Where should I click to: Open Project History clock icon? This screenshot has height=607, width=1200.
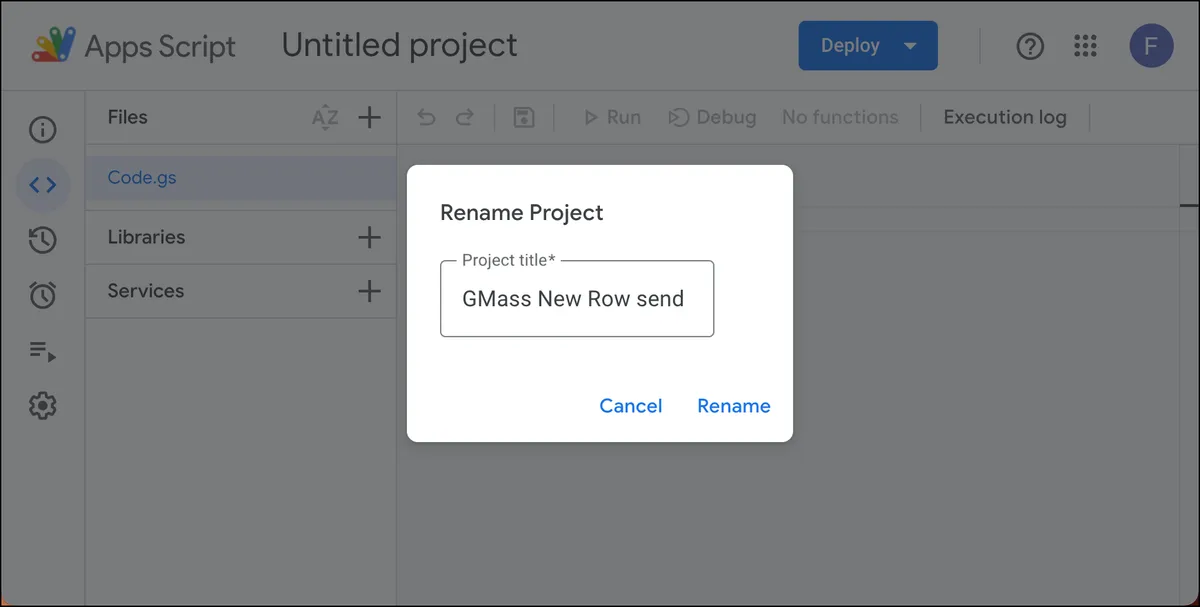click(x=42, y=240)
